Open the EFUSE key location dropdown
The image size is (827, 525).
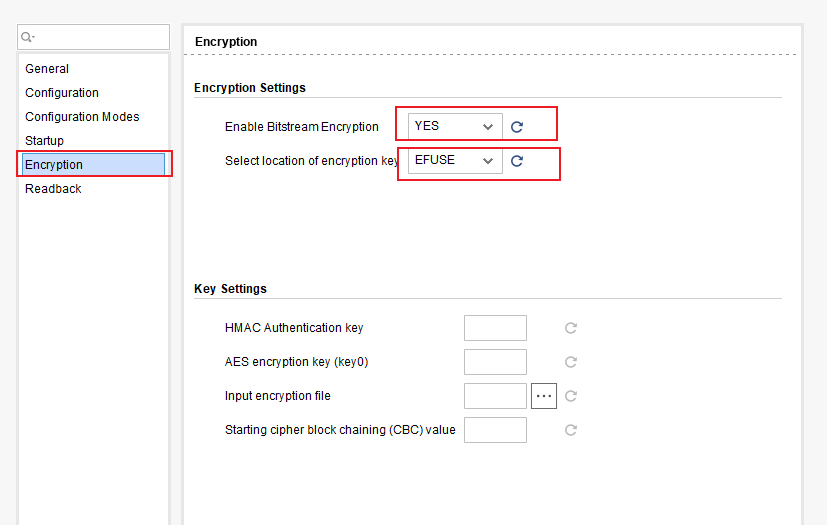click(455, 160)
